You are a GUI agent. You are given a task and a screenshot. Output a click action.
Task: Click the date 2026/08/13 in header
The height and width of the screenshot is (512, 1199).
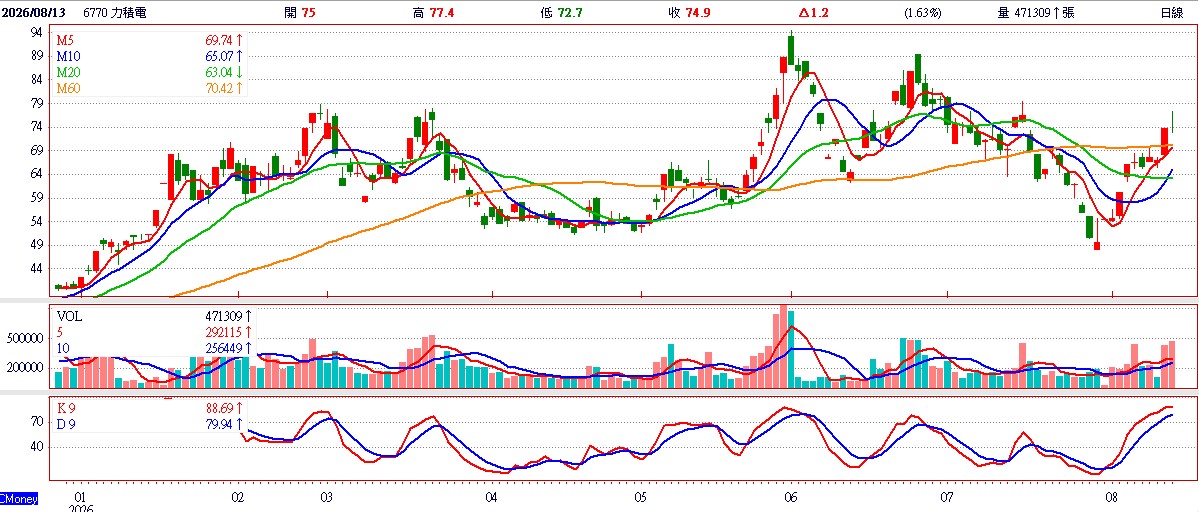(33, 13)
